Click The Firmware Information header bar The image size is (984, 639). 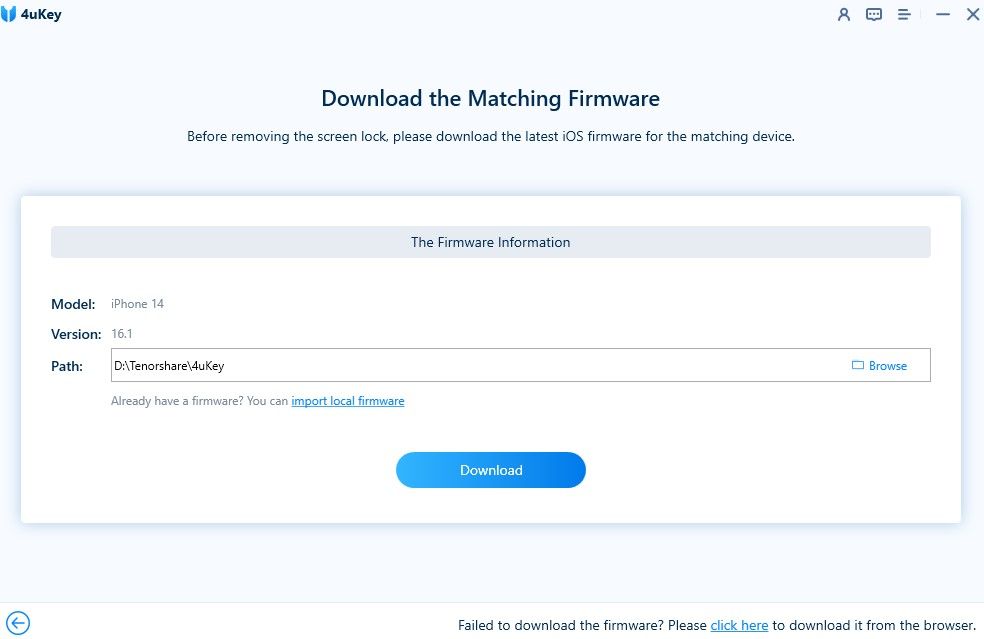point(490,242)
